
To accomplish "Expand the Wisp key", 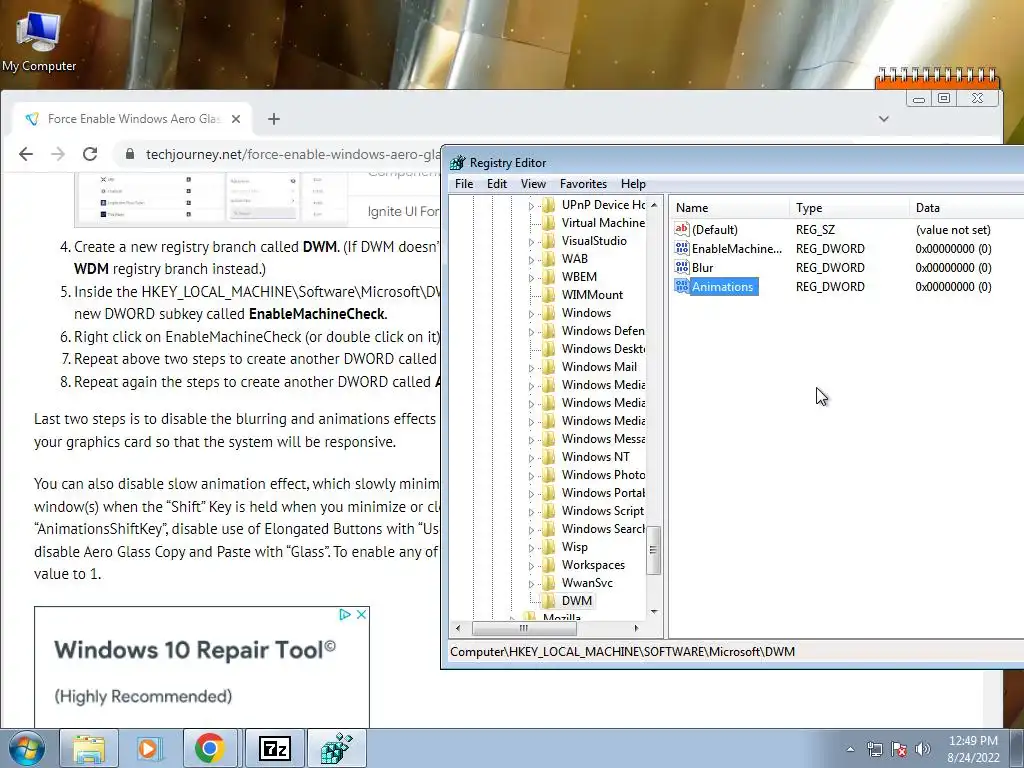I will click(x=531, y=548).
